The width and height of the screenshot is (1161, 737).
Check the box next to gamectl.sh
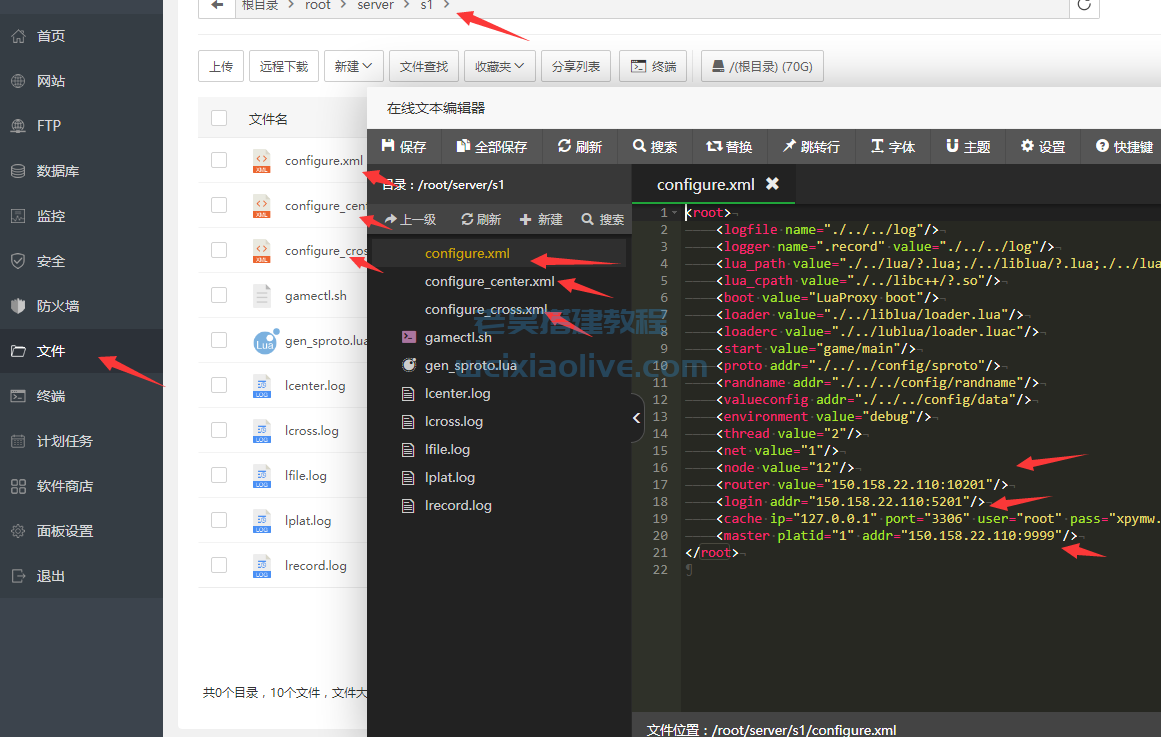coord(219,295)
